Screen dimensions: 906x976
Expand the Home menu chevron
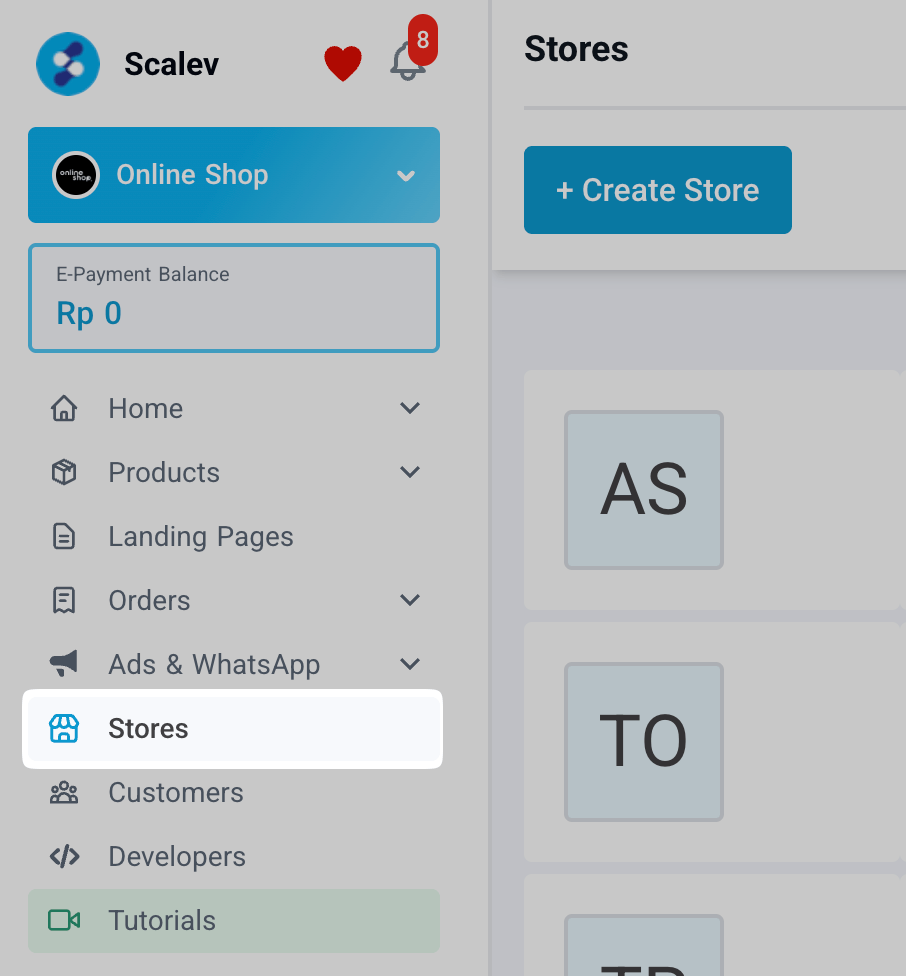click(410, 408)
